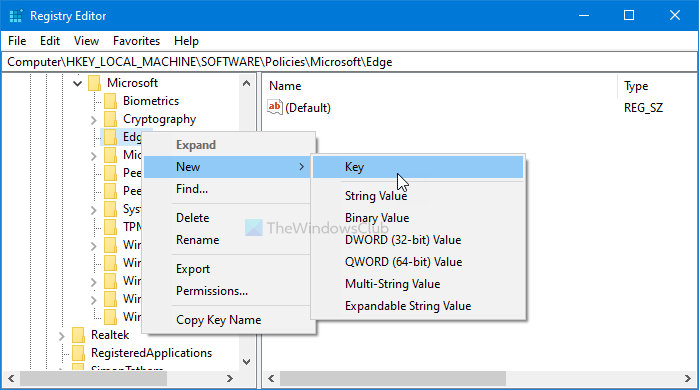Open the Edit menu
This screenshot has width=700, height=390.
tap(50, 41)
